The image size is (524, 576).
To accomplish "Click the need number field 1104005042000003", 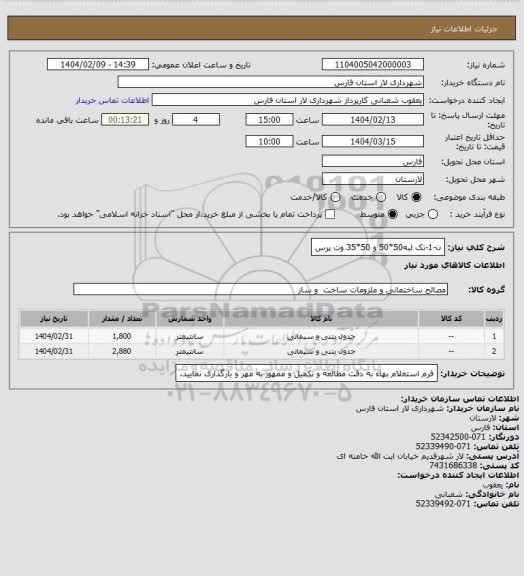I will [x=373, y=64].
